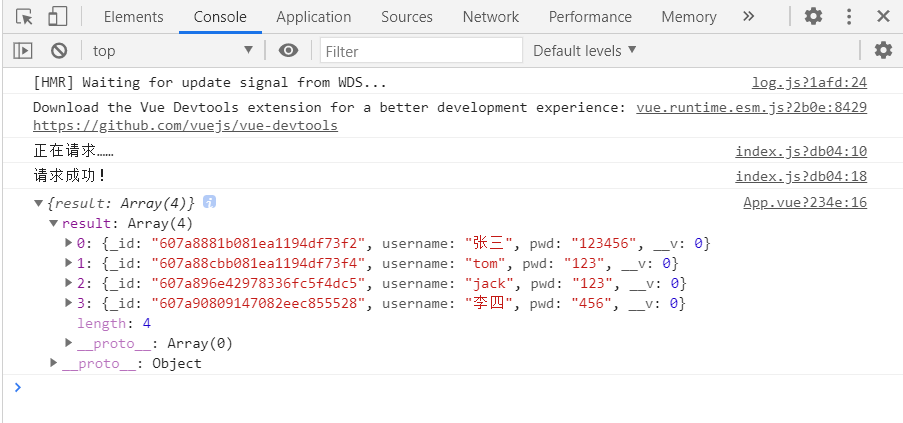Switch to the Elements tab
Image resolution: width=903 pixels, height=423 pixels.
coord(134,17)
